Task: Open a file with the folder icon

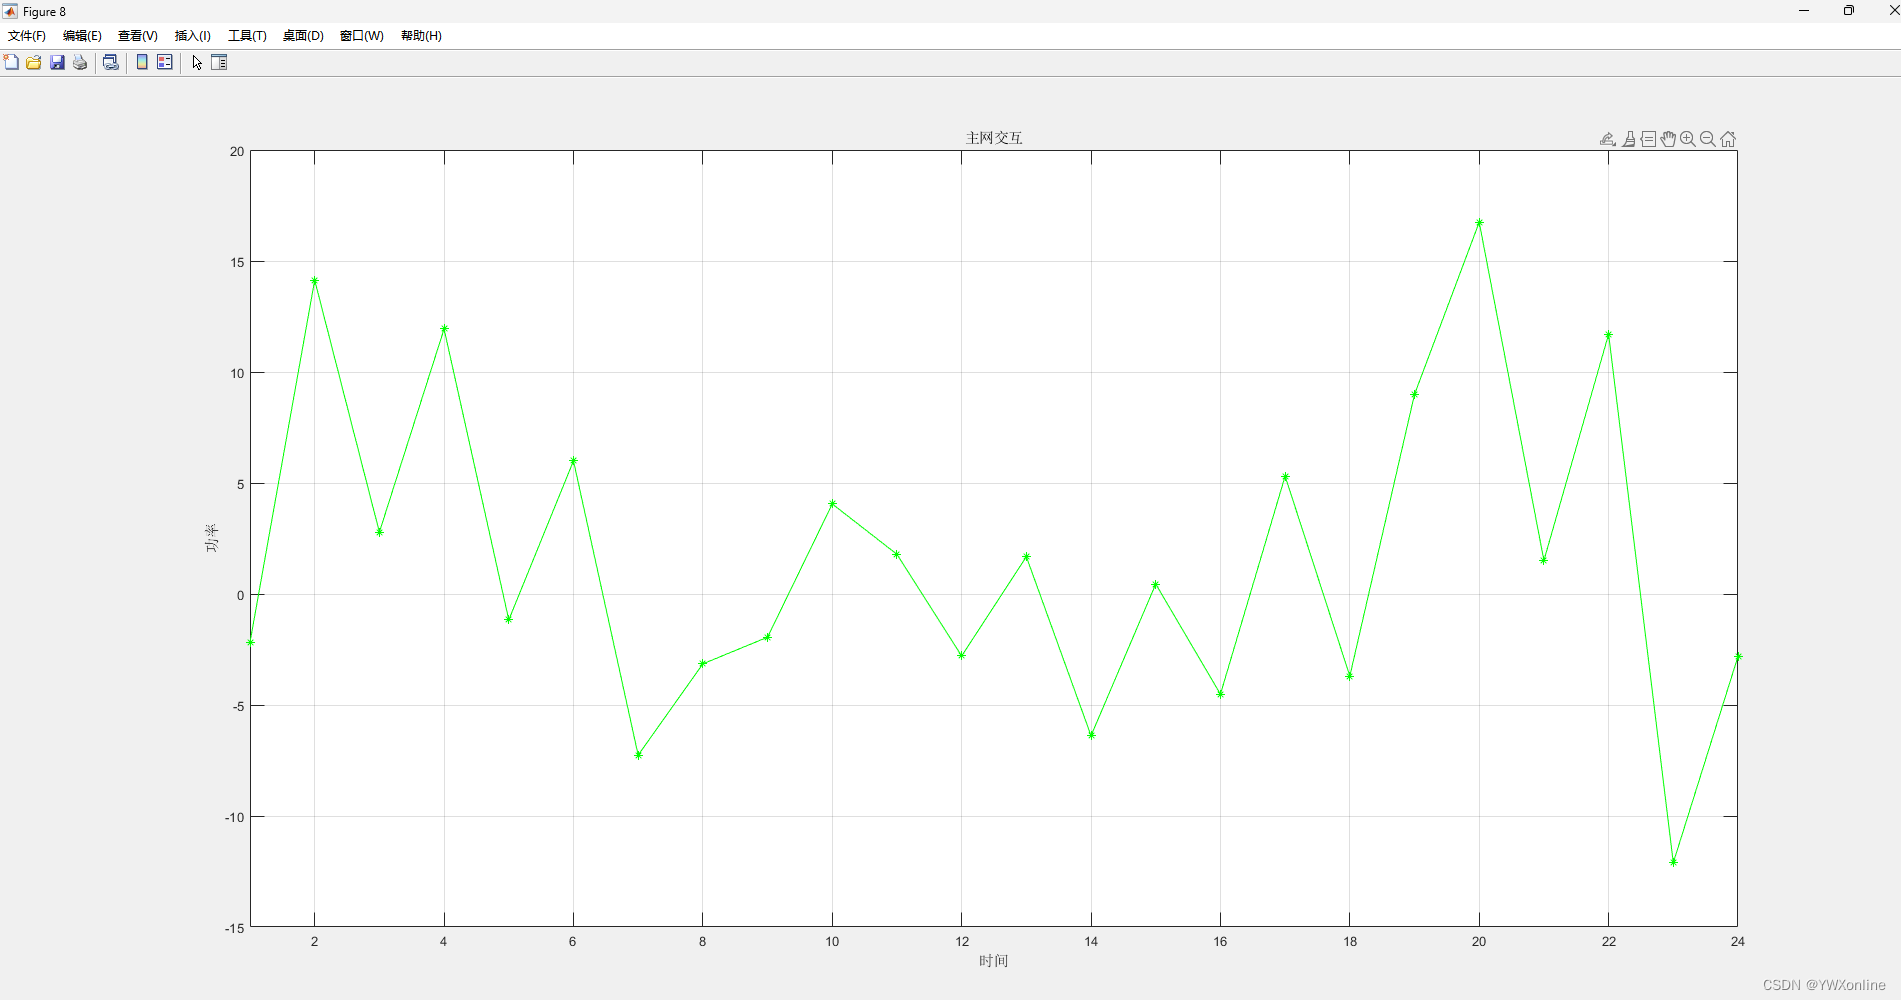Action: pos(34,62)
